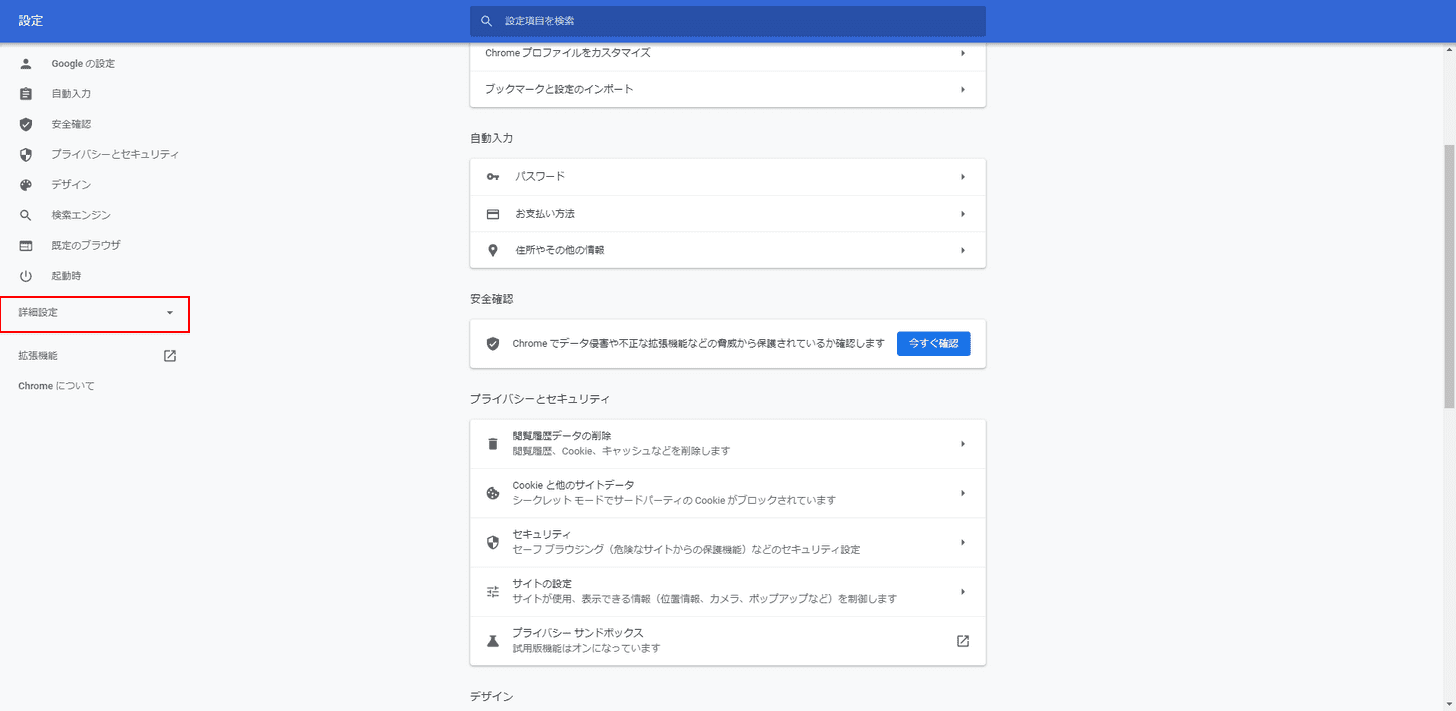Click the location pin icon in 住所やその他の情報 row
Screen dimensions: 1456x711
pyautogui.click(x=493, y=250)
